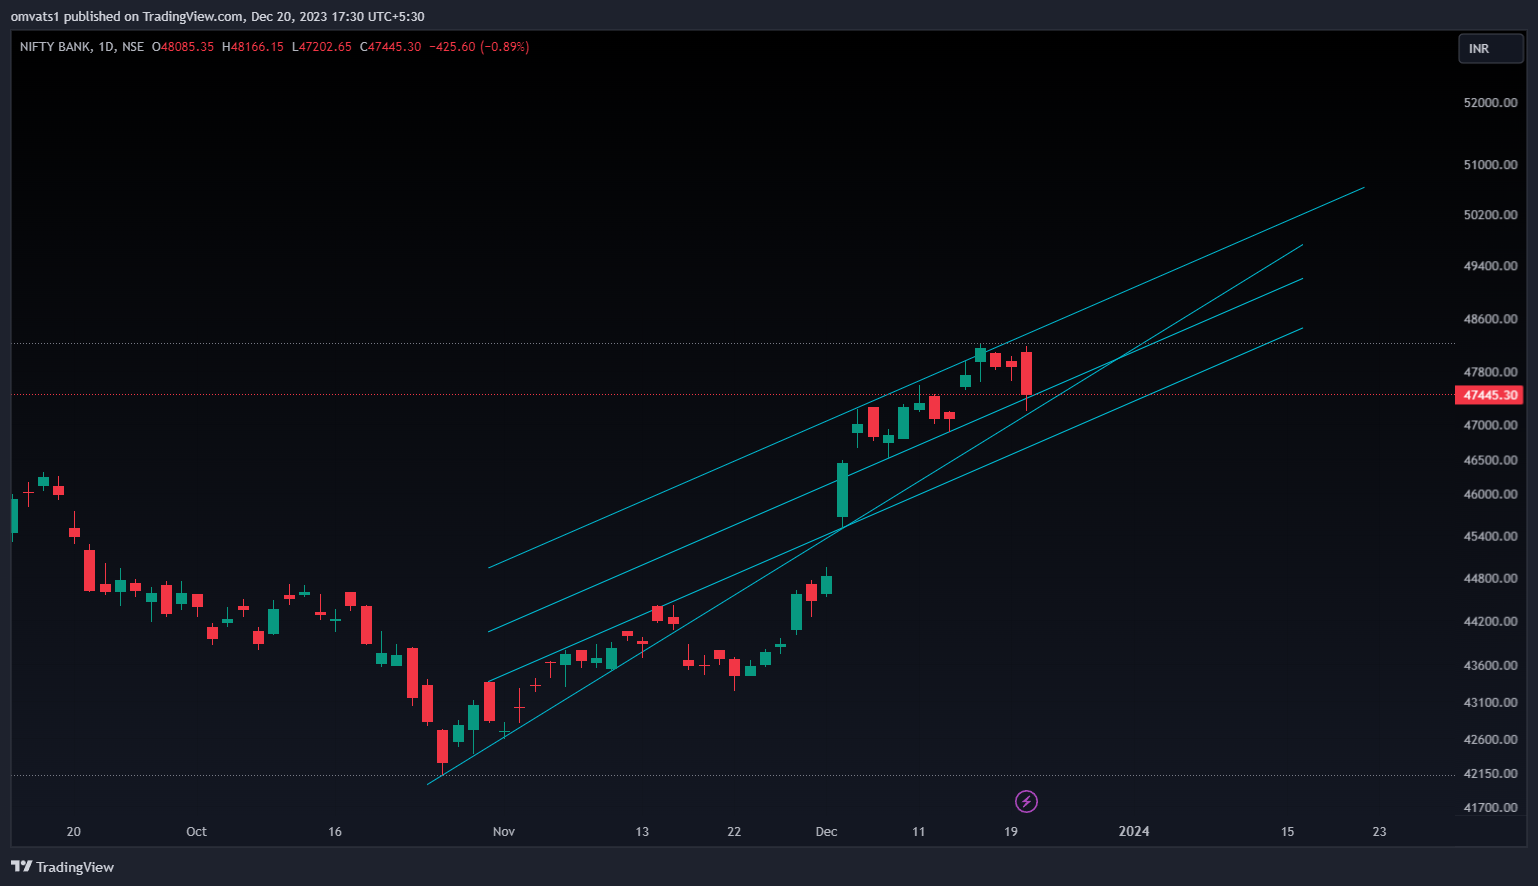Viewport: 1538px width, 886px height.
Task: Click the 13 date label on time axis
Action: (x=642, y=832)
